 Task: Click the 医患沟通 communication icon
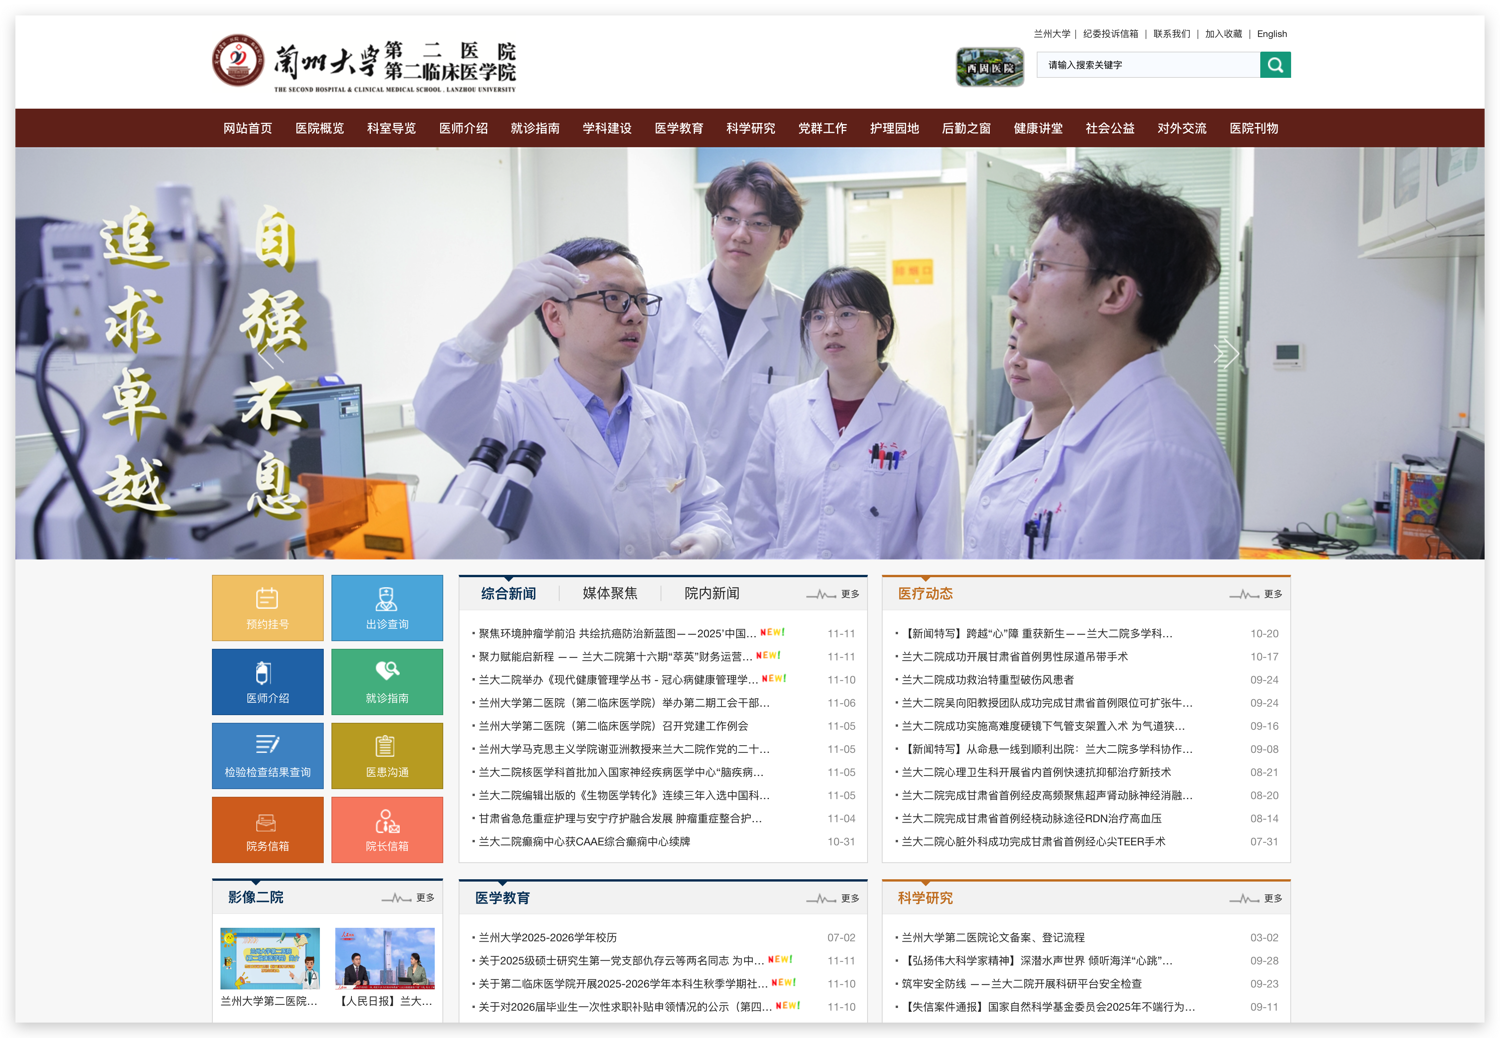point(387,756)
